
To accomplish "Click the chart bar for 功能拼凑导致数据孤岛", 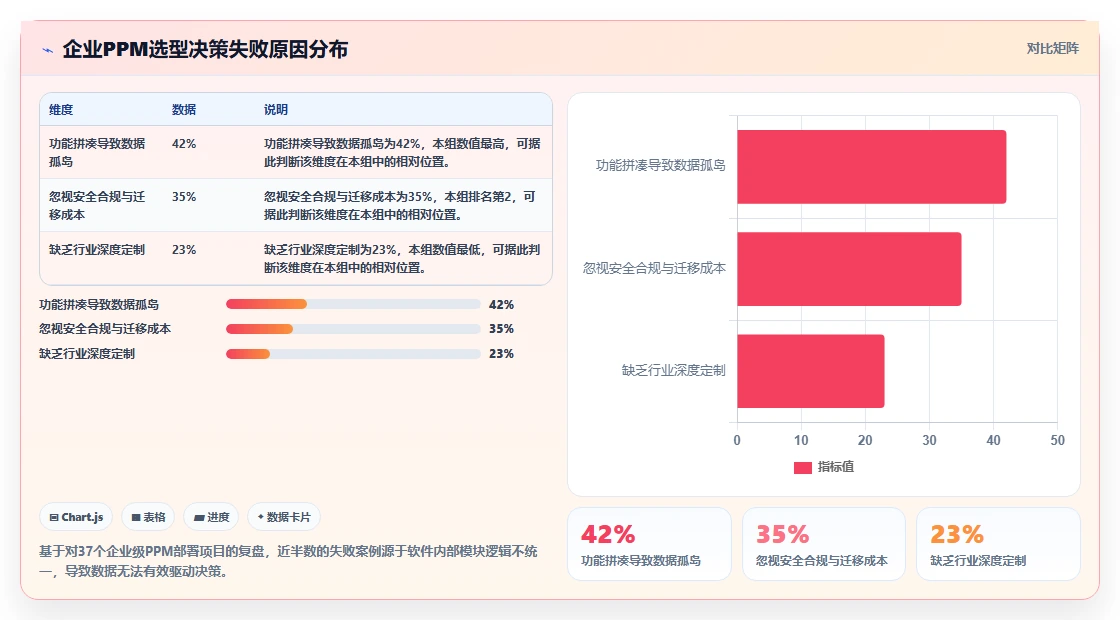I will [871, 166].
